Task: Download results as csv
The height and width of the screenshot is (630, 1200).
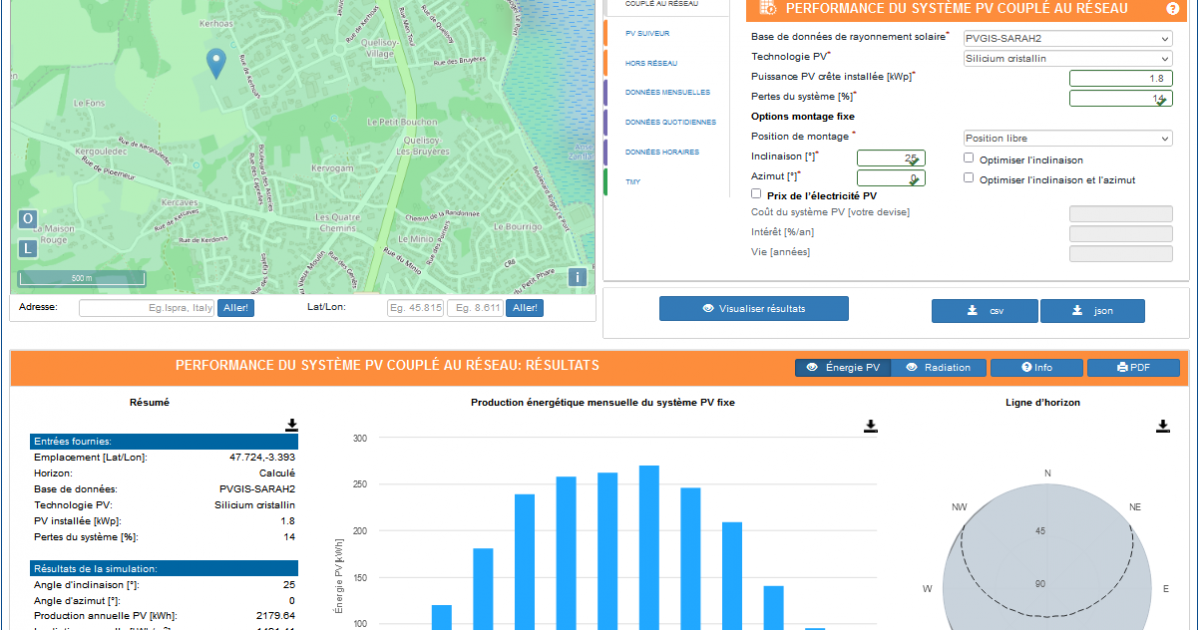Action: [984, 311]
